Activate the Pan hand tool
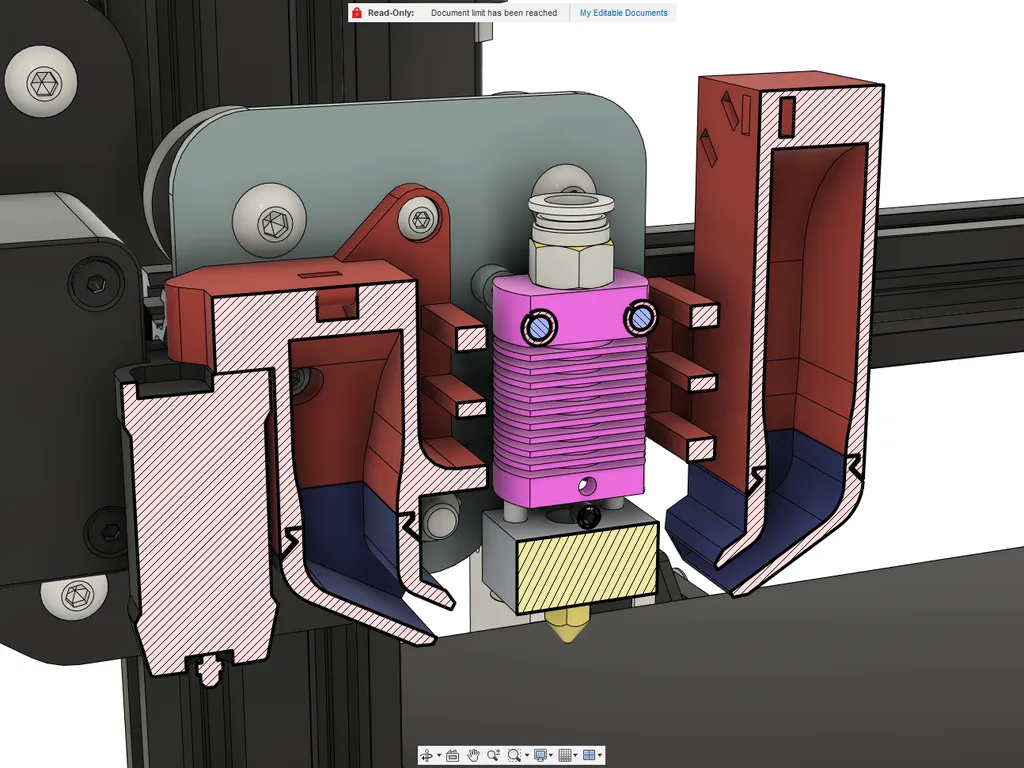This screenshot has height=768, width=1024. tap(473, 756)
